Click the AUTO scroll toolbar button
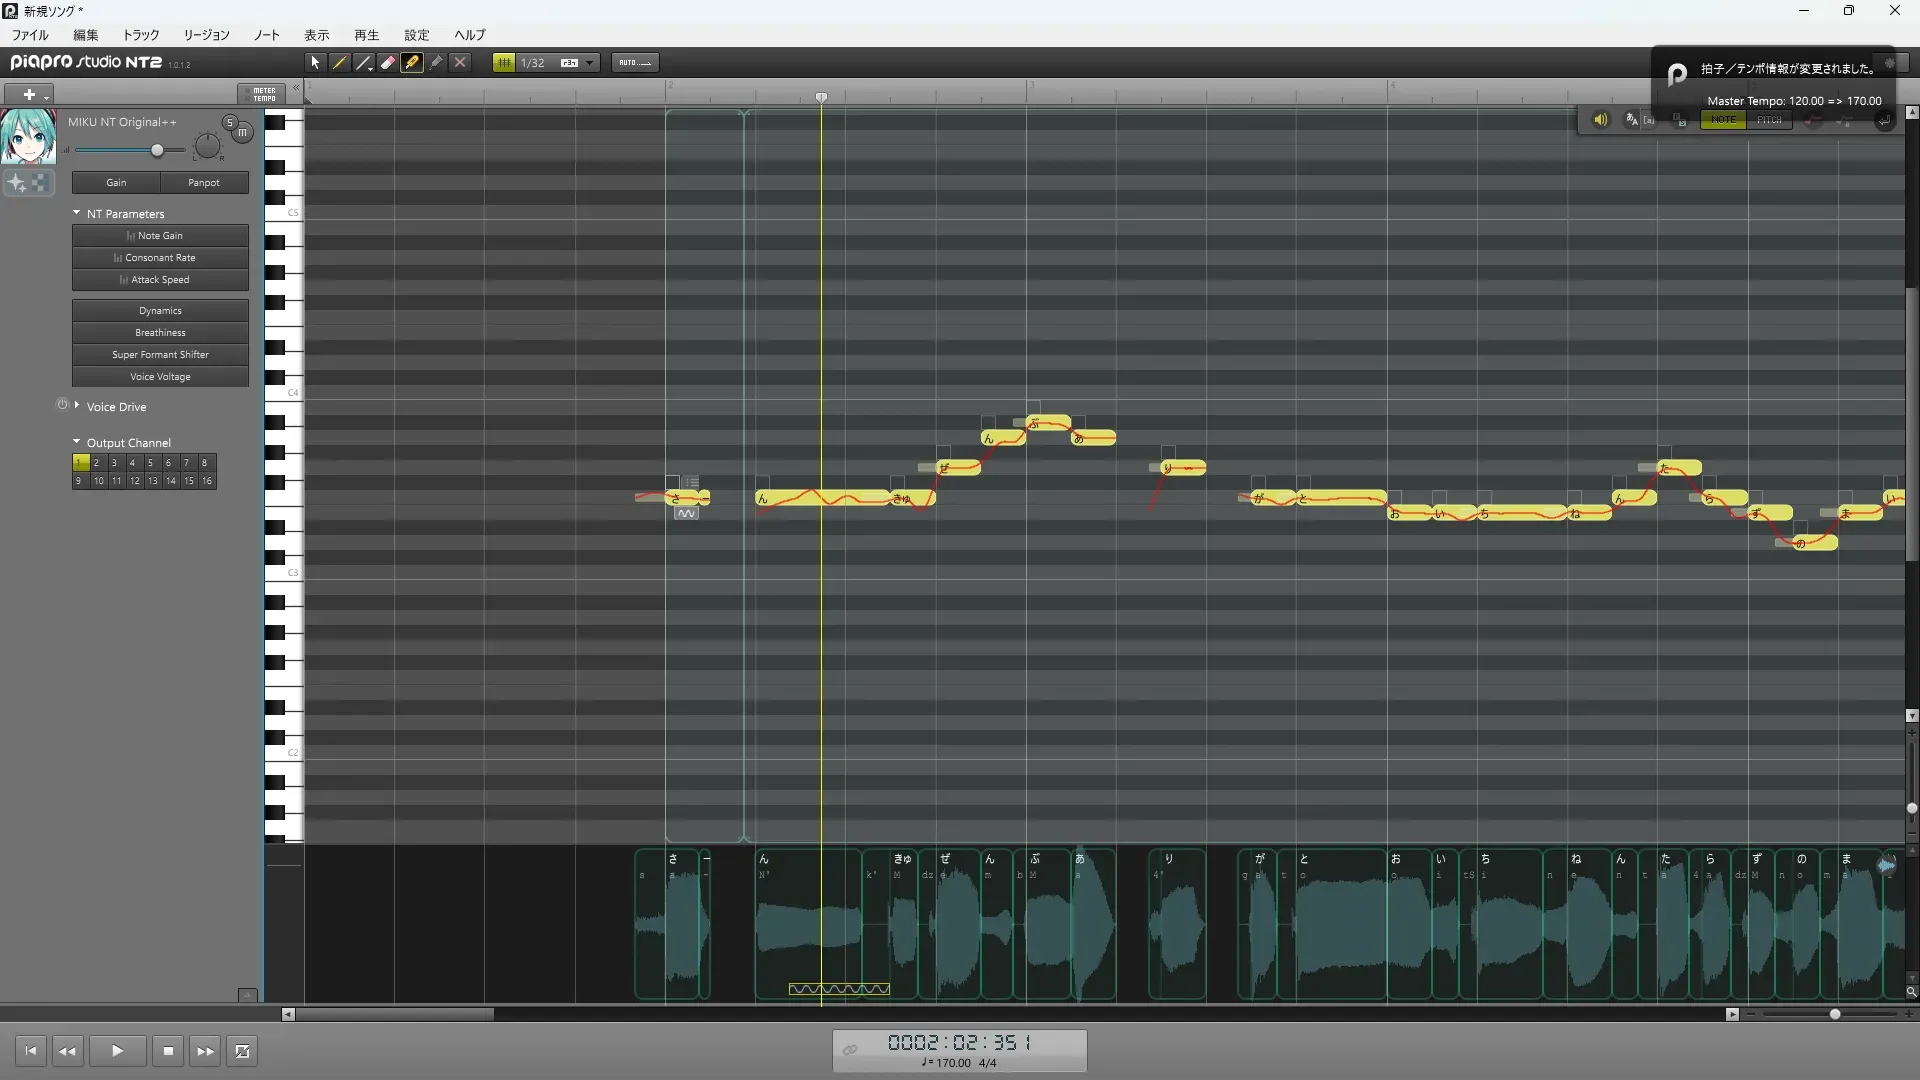The height and width of the screenshot is (1080, 1920). [634, 62]
